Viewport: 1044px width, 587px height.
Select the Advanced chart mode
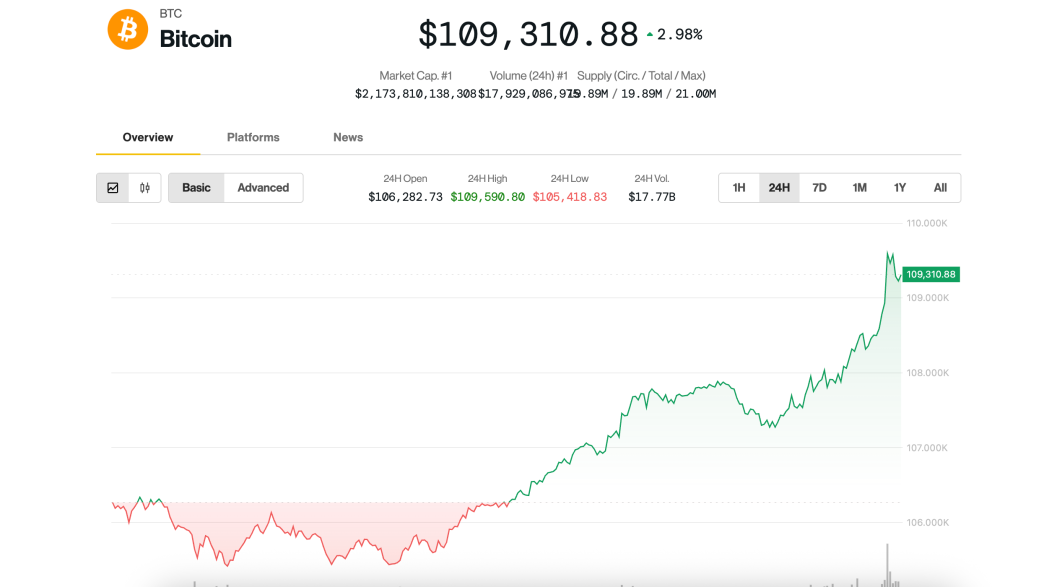point(263,188)
